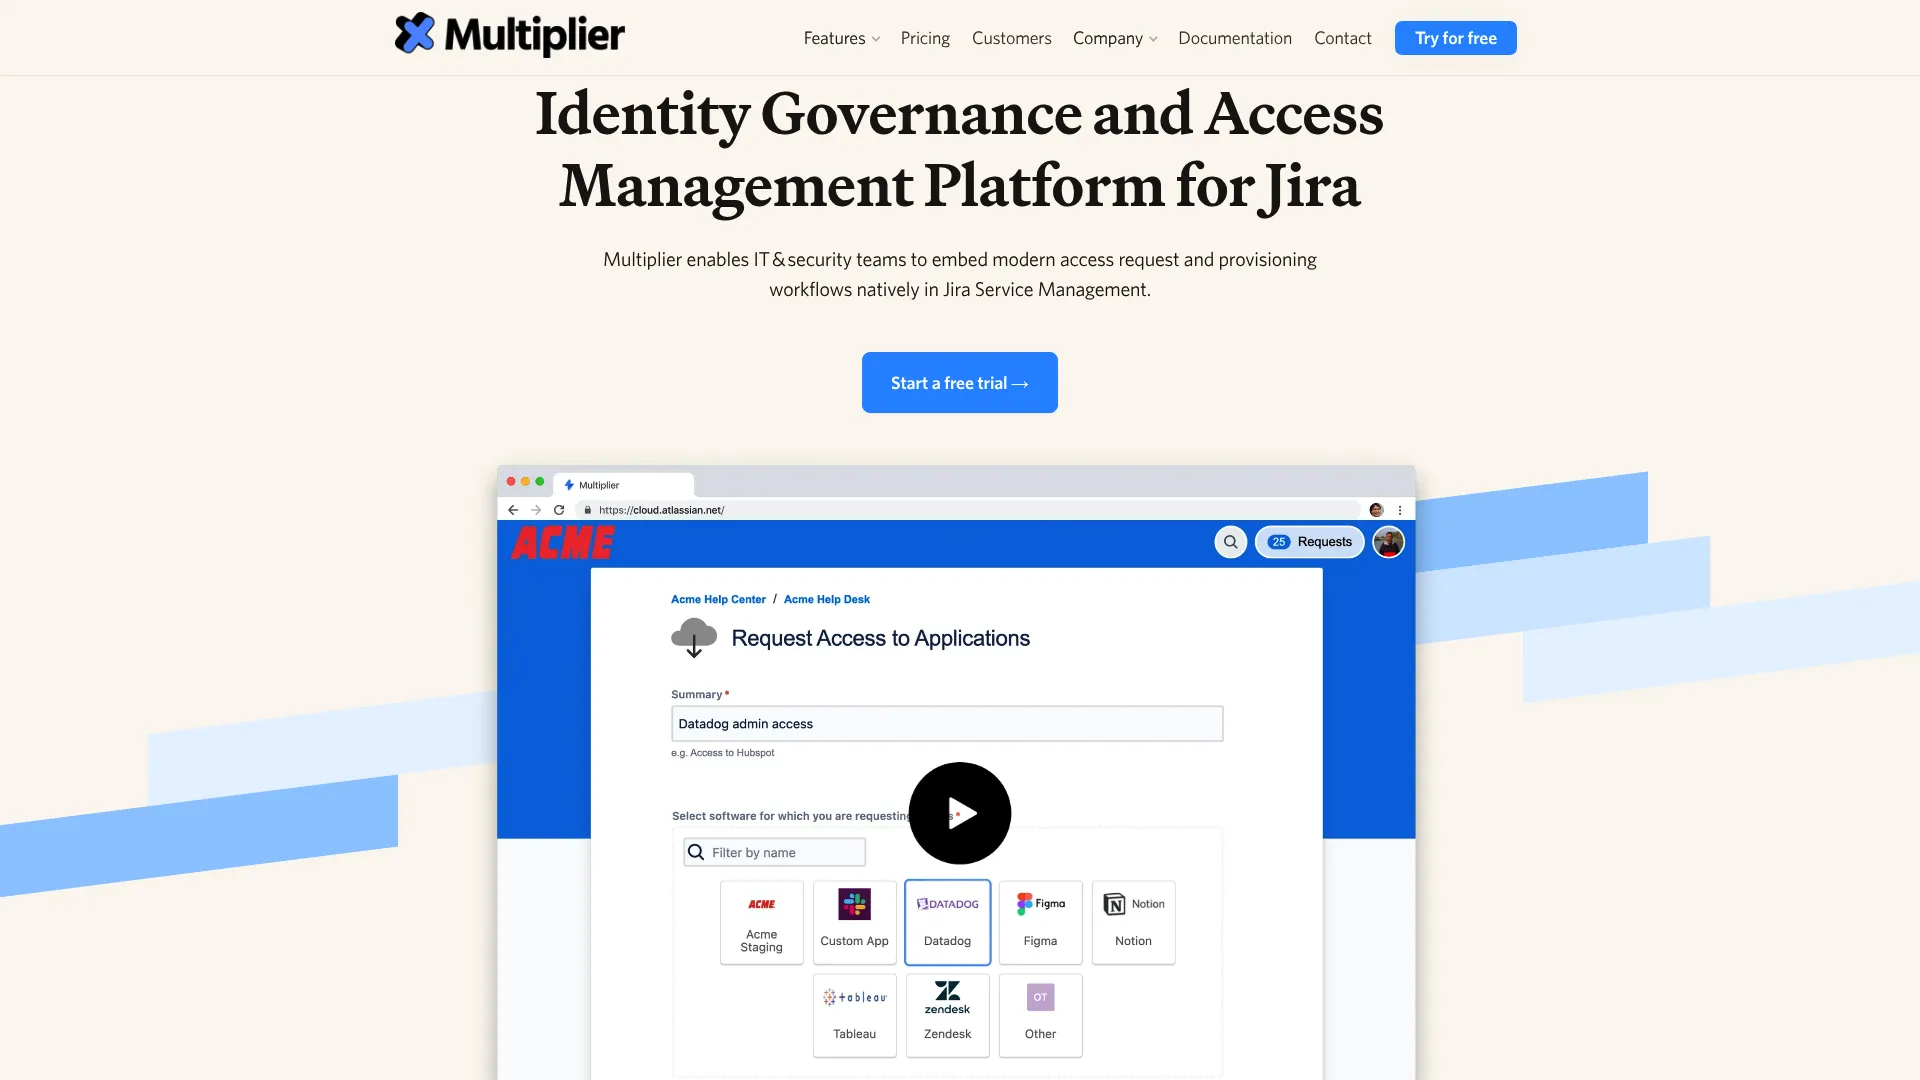Click the lock icon in address bar
The height and width of the screenshot is (1080, 1920).
tap(588, 510)
